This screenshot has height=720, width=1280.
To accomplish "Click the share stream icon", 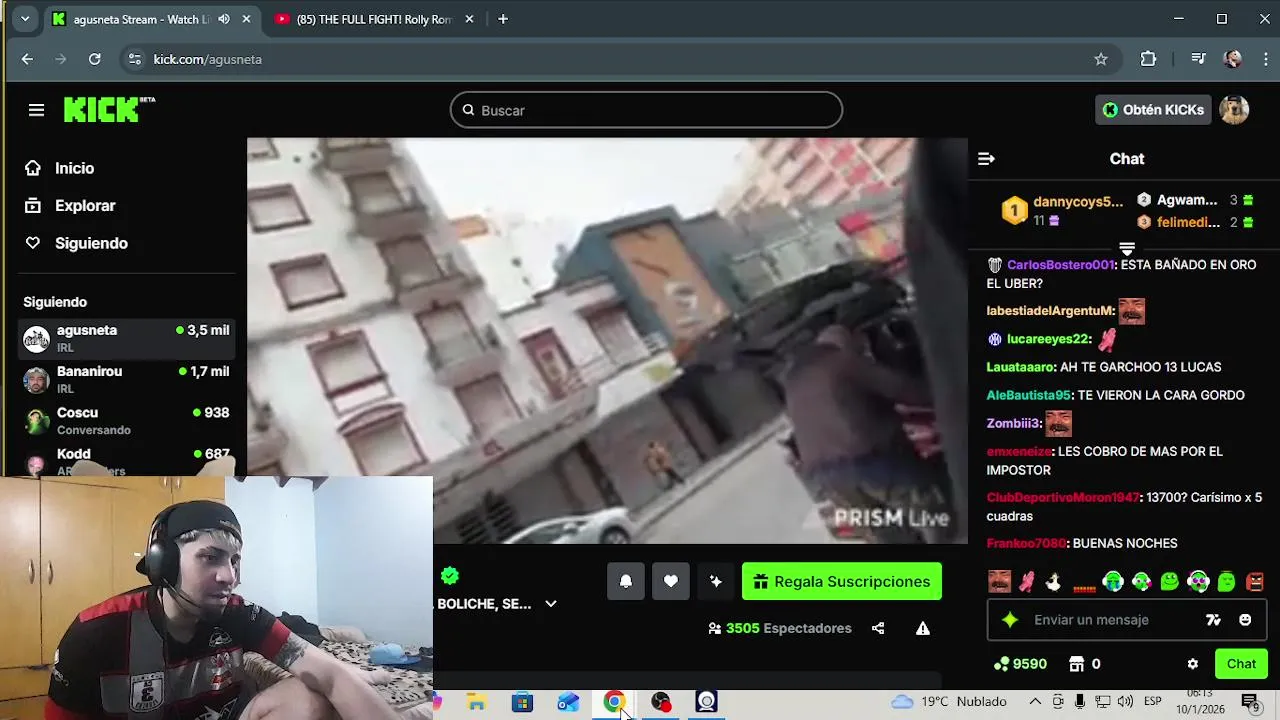I will [x=878, y=628].
